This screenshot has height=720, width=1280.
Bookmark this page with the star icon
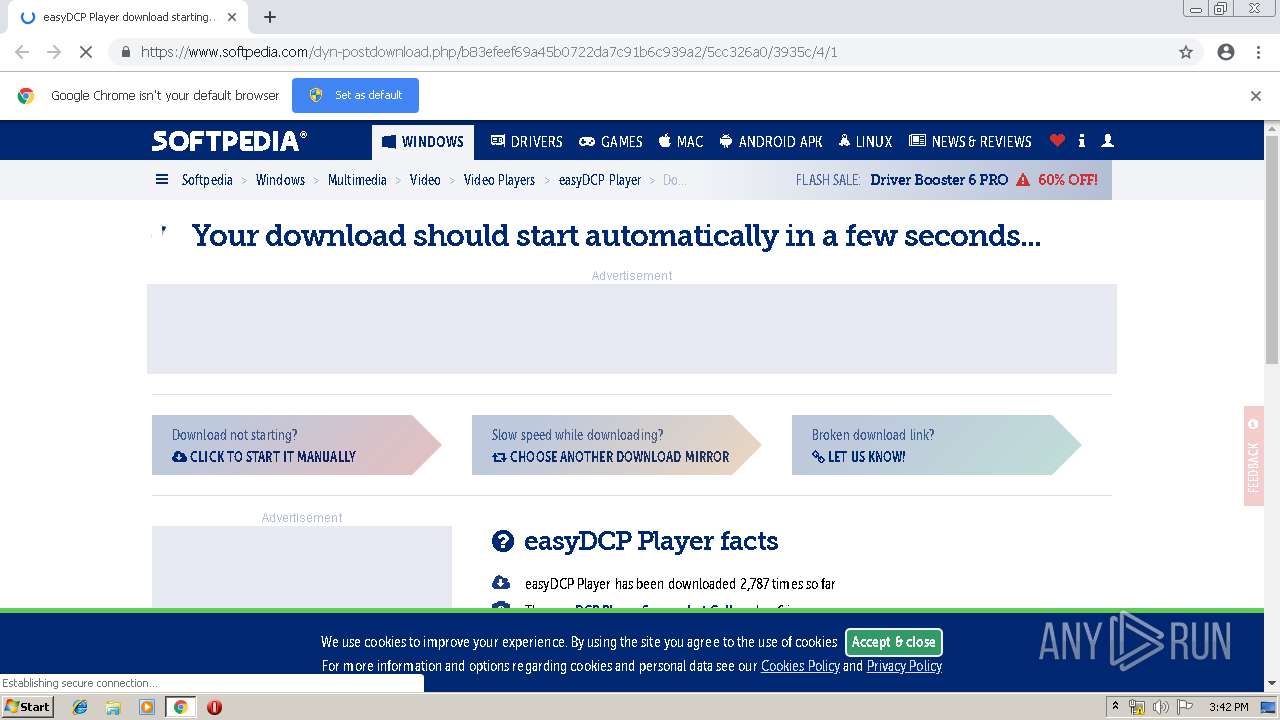(1186, 52)
